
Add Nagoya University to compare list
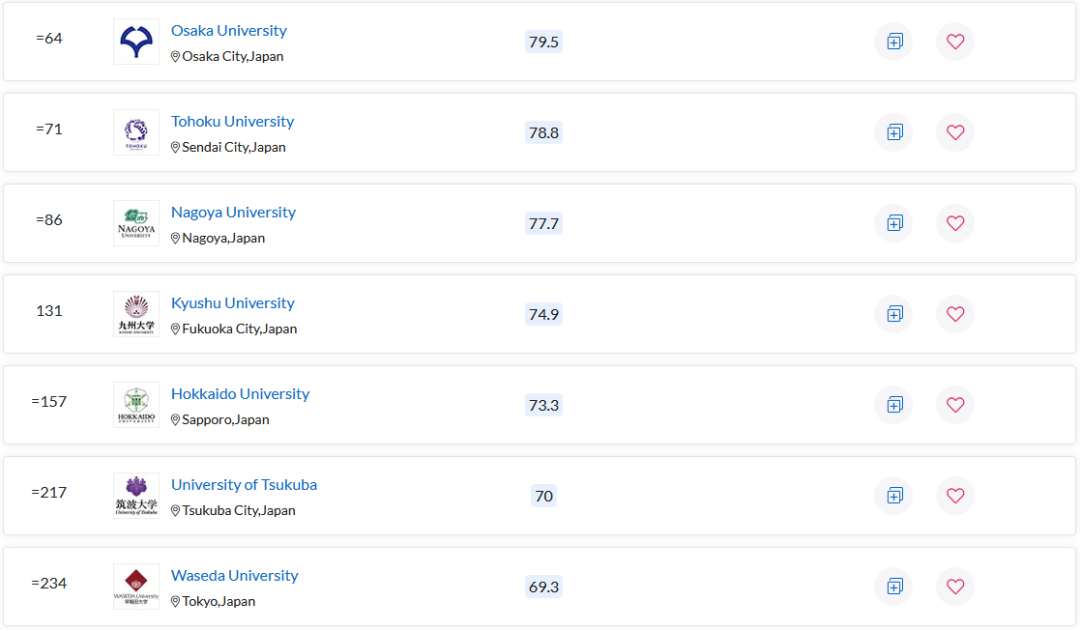(x=893, y=223)
